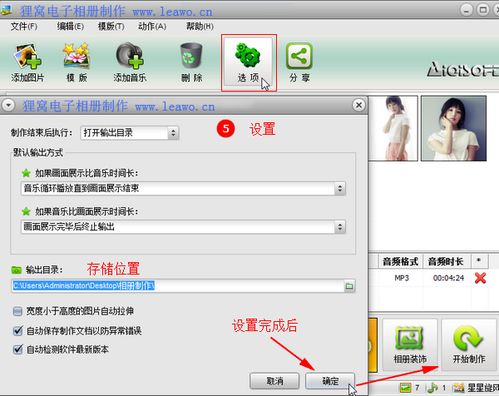Open the 制作结束后执行 dropdown
Viewport: 499px width, 396px height.
(130, 133)
